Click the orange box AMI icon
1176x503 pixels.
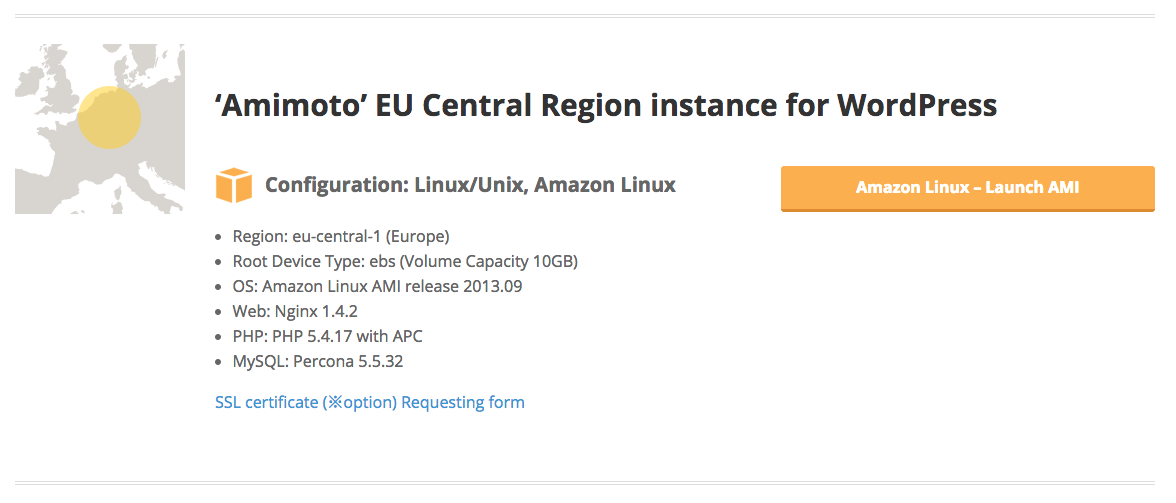(234, 185)
